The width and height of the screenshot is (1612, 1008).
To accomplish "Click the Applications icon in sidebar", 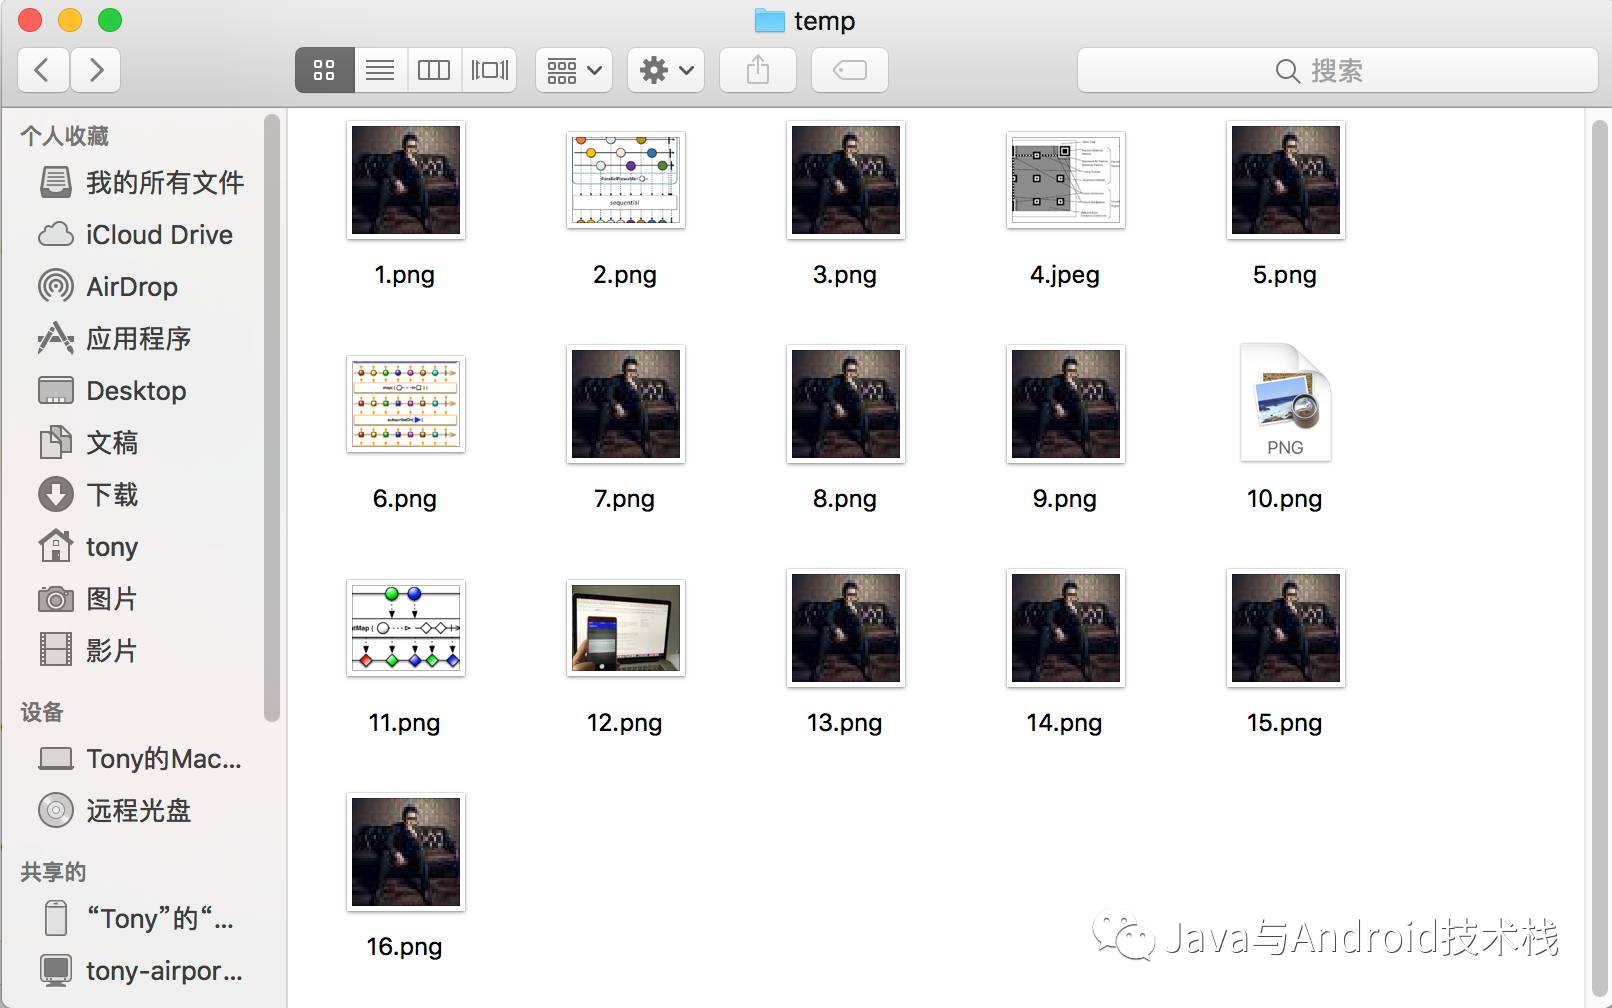I will pyautogui.click(x=55, y=338).
